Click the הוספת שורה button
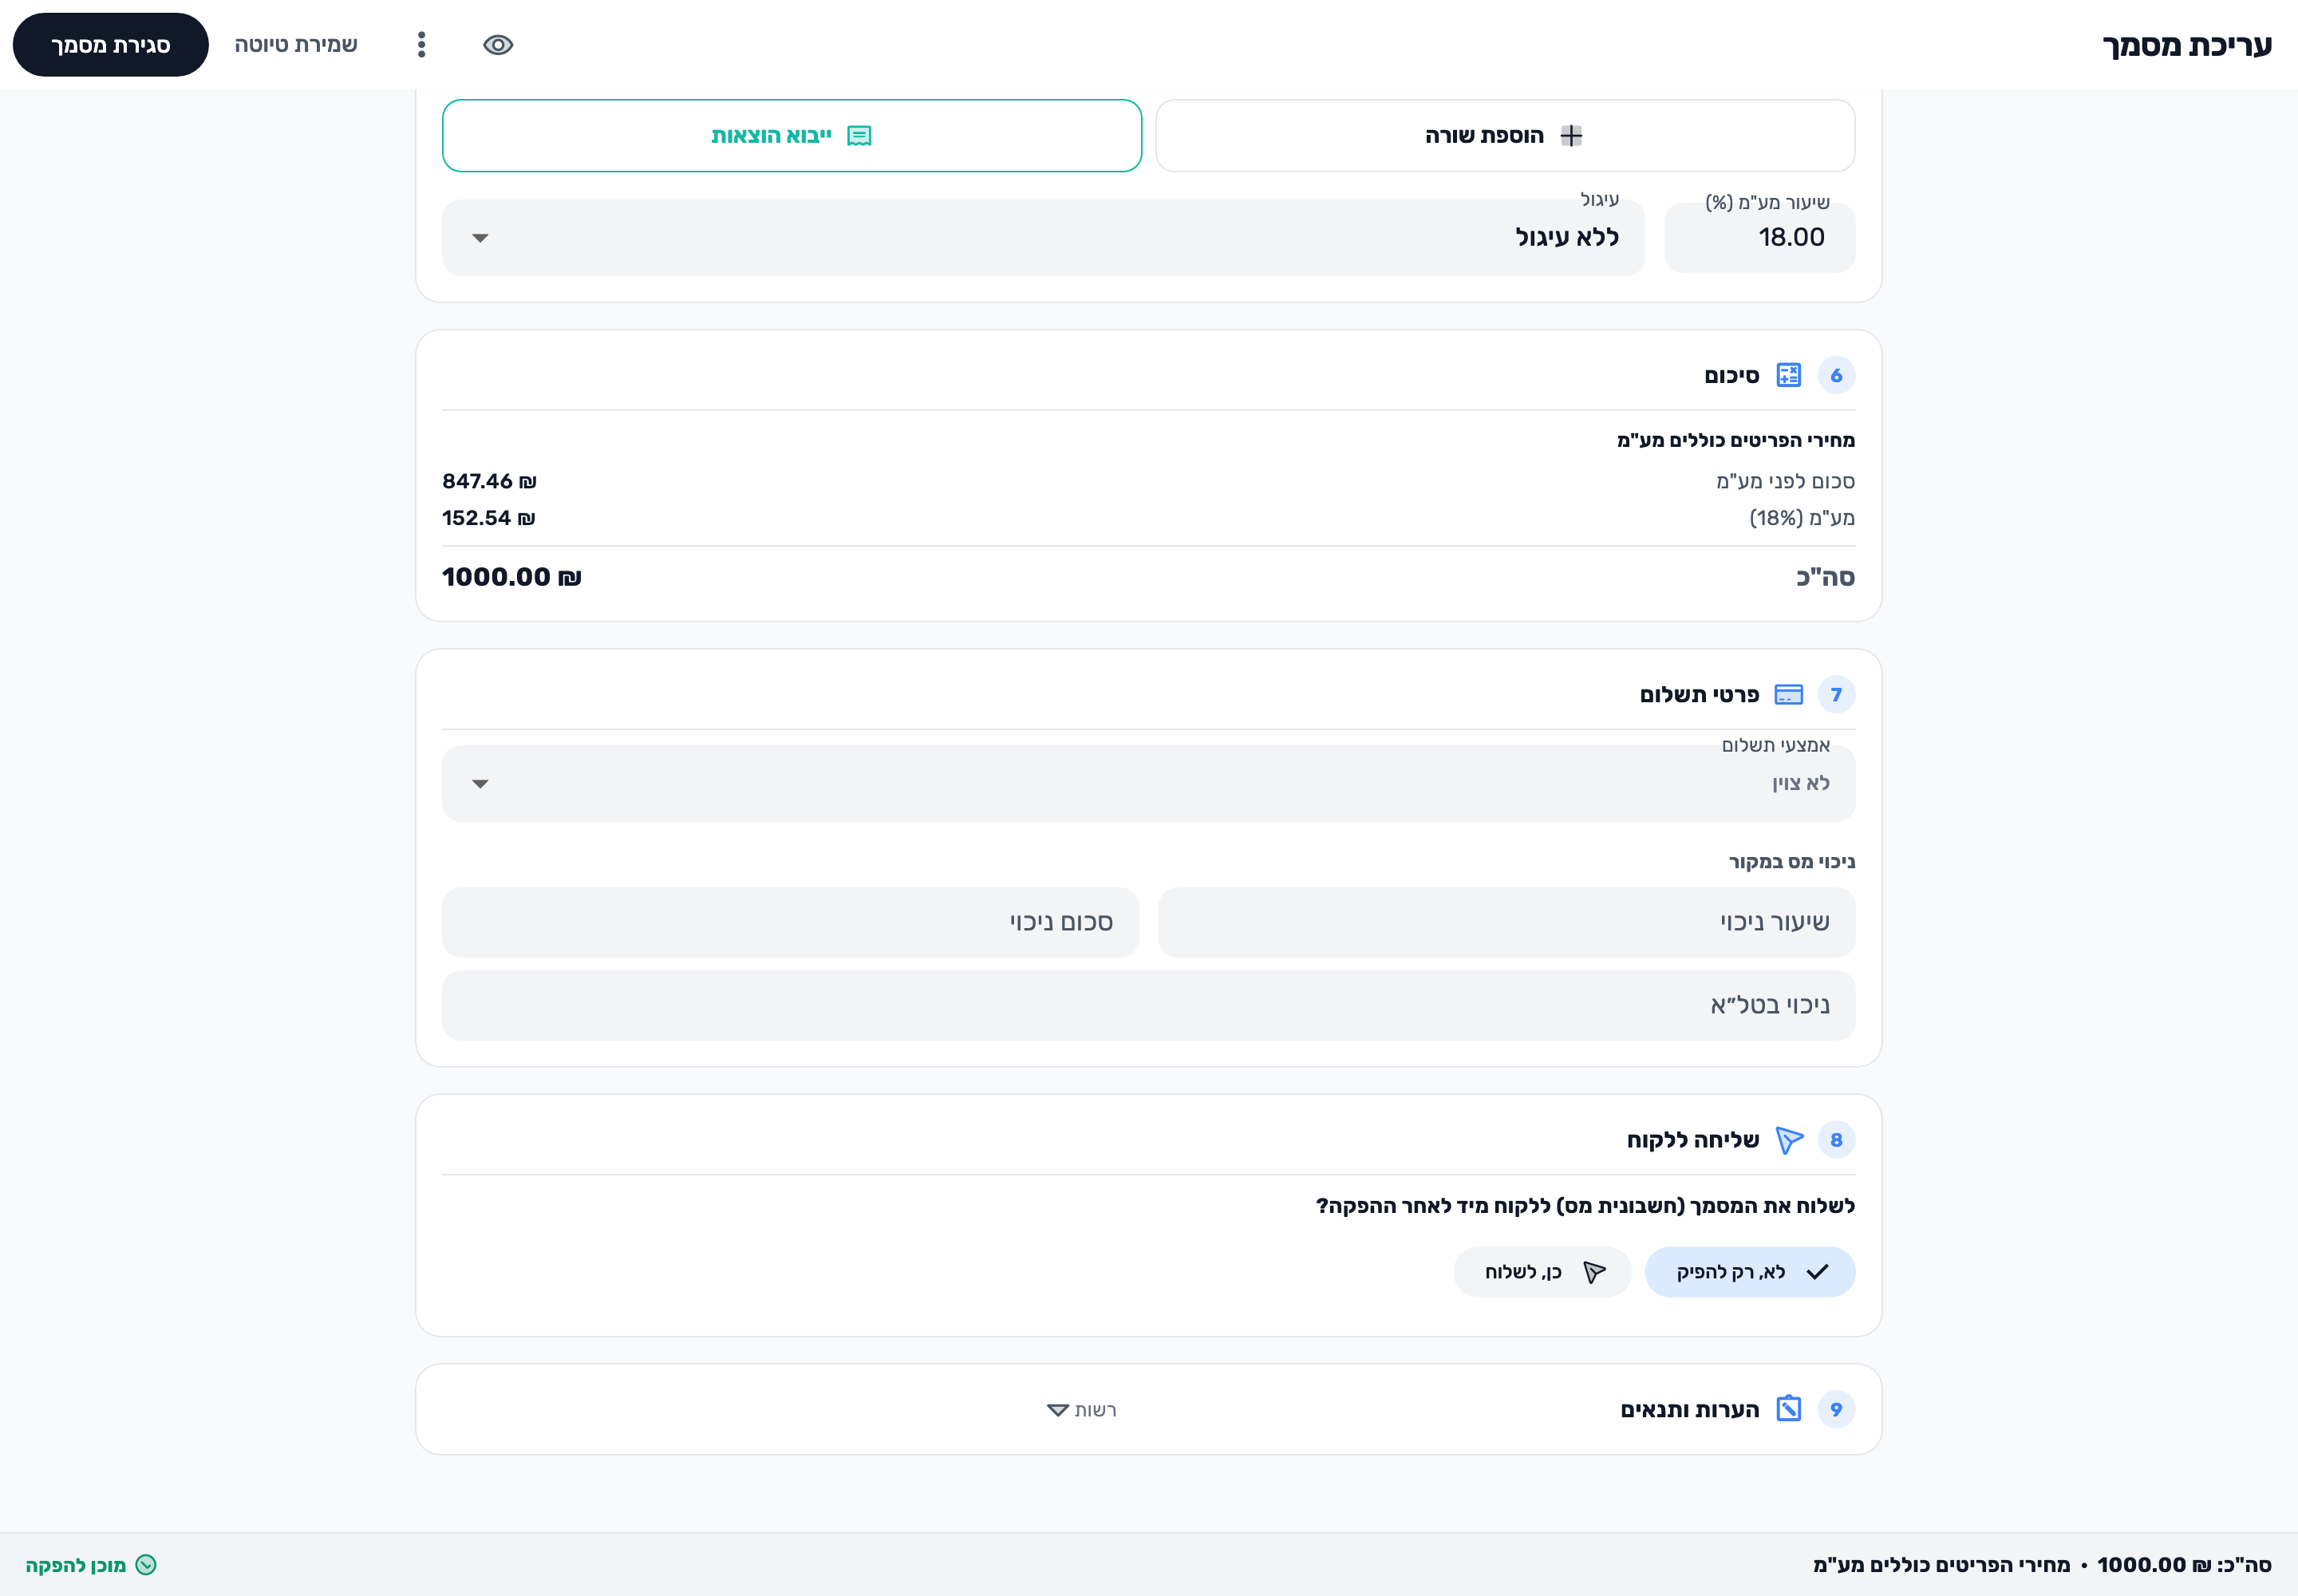This screenshot has height=1596, width=2298. click(x=1505, y=135)
